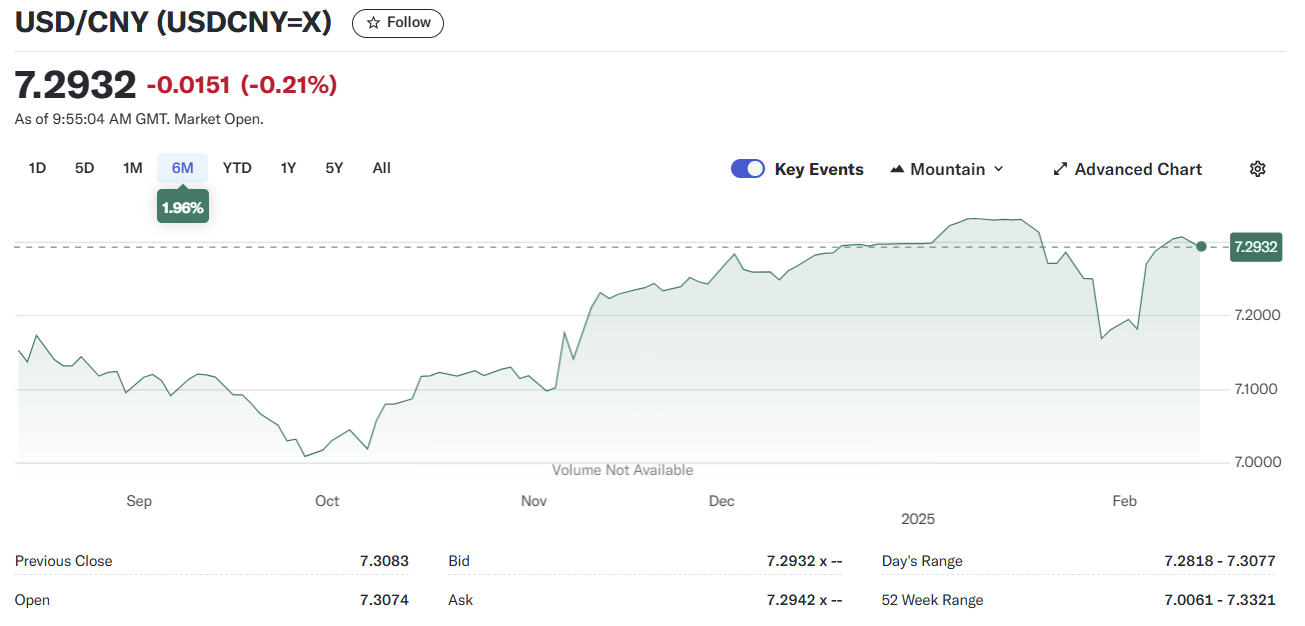Click the 7.2932 price label on axis
Image resolution: width=1305 pixels, height=626 pixels.
[1256, 247]
